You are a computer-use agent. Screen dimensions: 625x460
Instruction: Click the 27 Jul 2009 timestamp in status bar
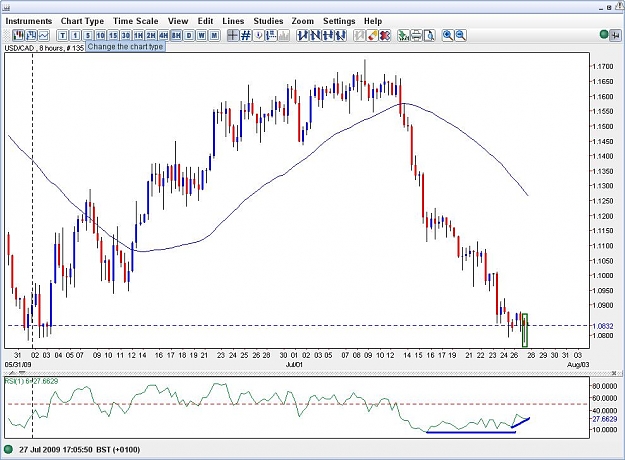click(x=79, y=450)
